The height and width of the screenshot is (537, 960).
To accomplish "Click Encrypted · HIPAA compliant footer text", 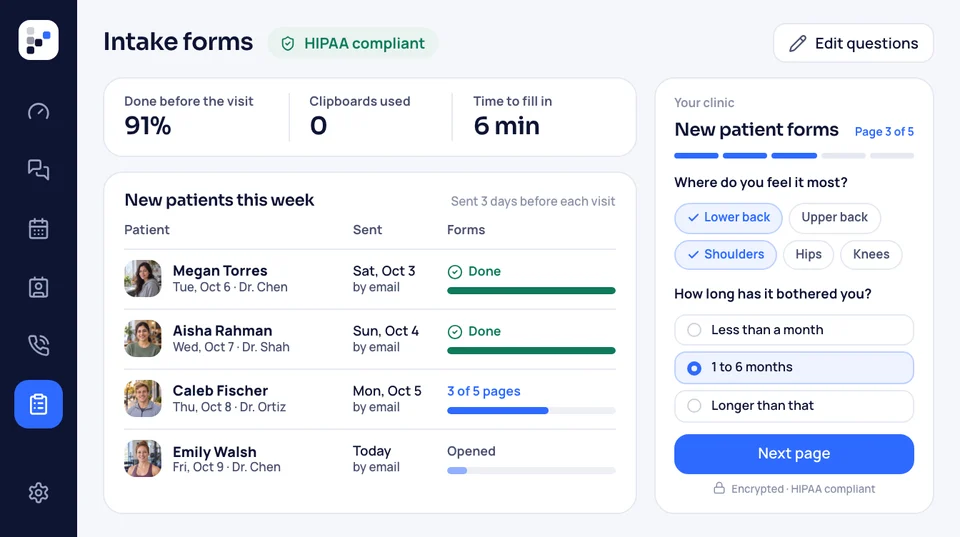I will tap(803, 489).
